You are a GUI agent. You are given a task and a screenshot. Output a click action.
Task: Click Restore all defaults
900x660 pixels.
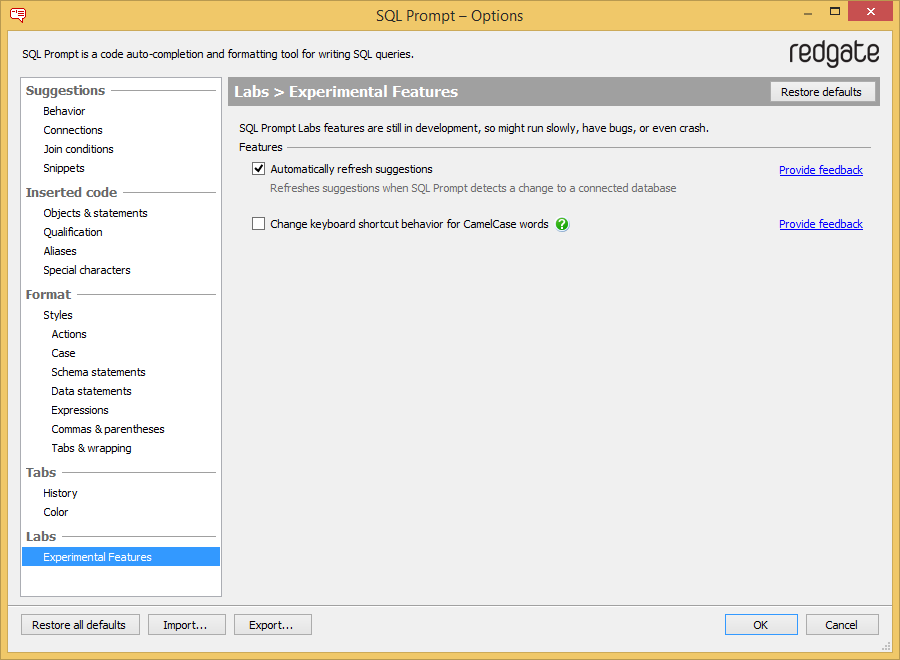[80, 624]
